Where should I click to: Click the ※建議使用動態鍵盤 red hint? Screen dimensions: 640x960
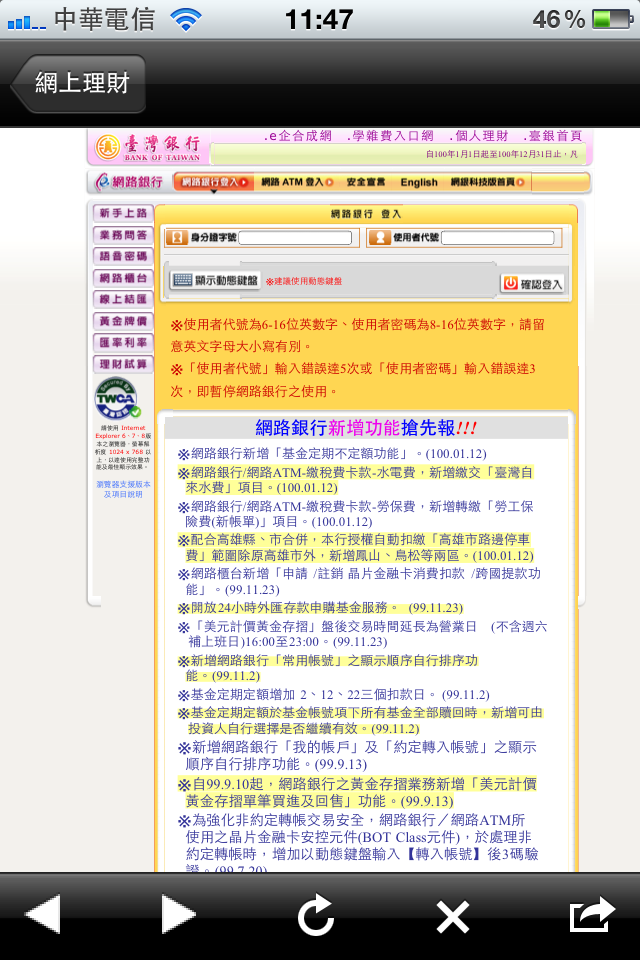click(x=304, y=281)
